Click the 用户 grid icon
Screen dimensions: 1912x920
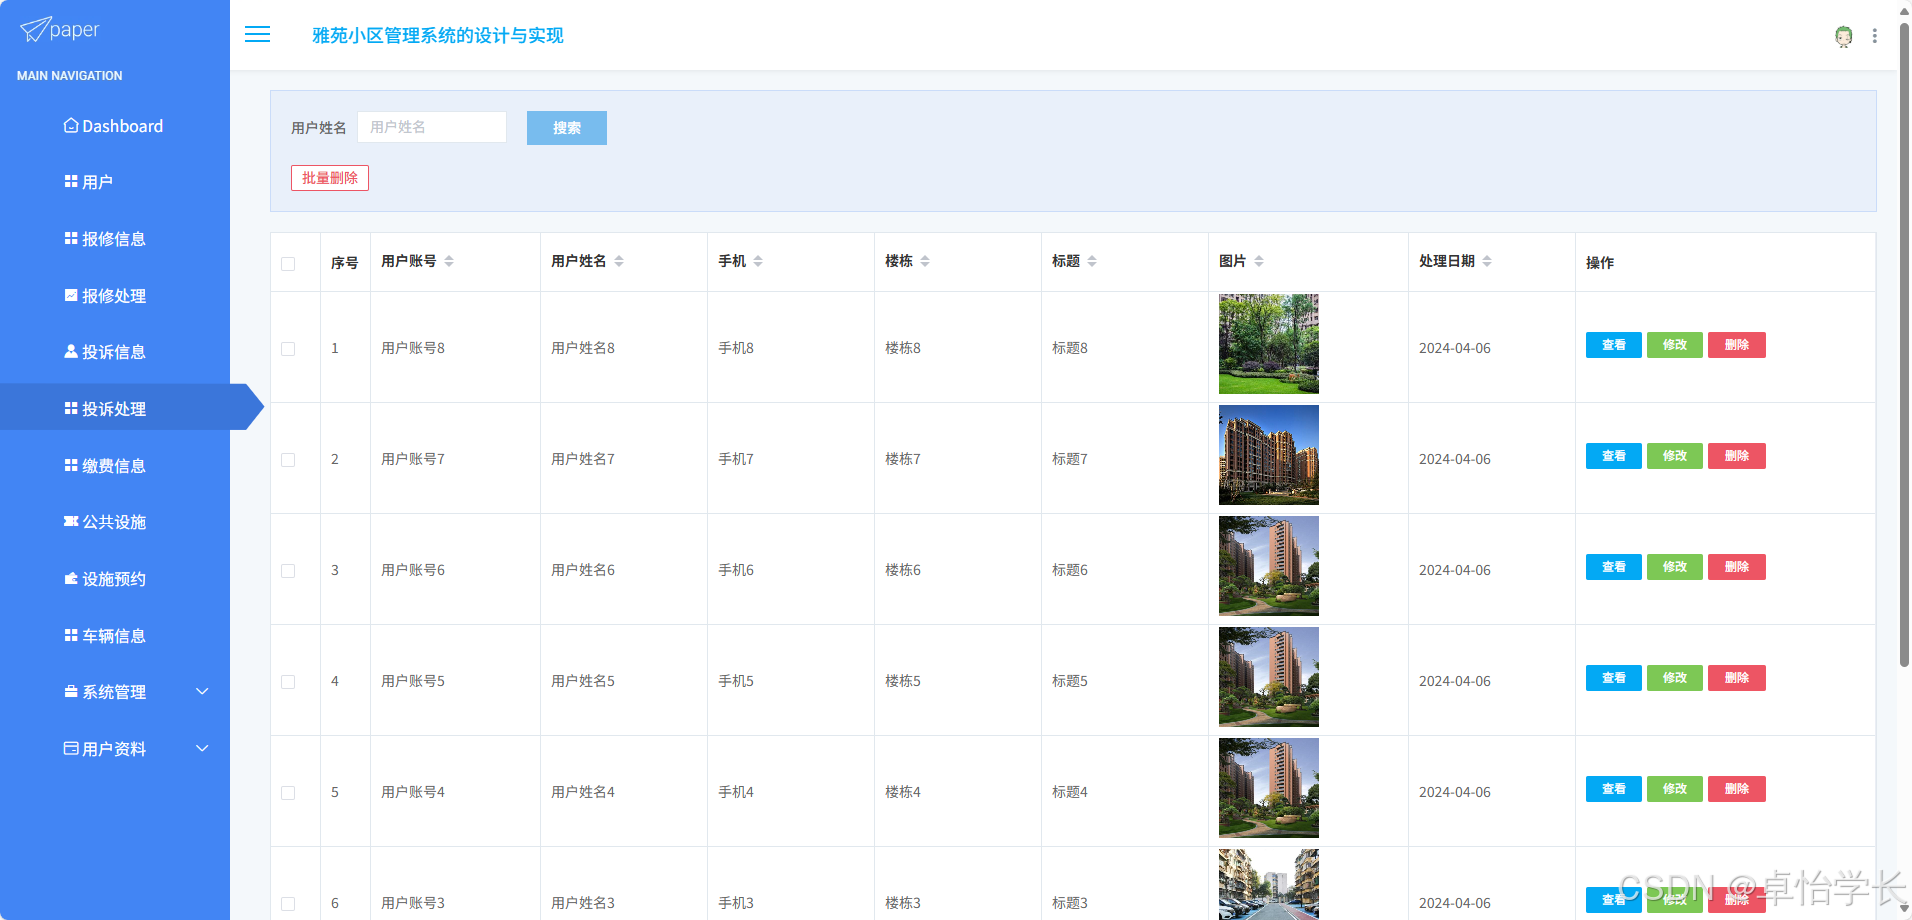point(71,181)
